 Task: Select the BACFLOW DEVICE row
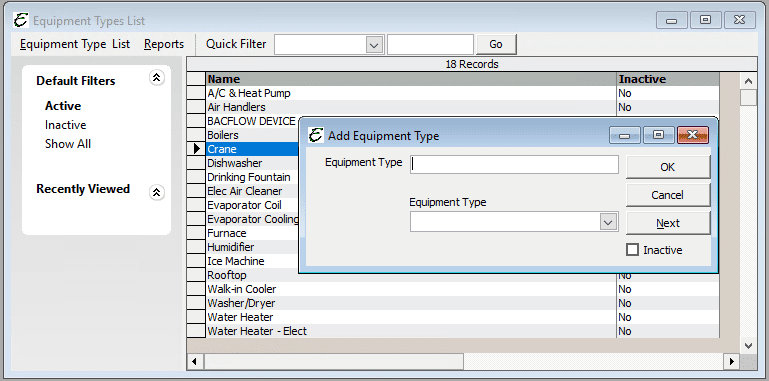click(252, 121)
